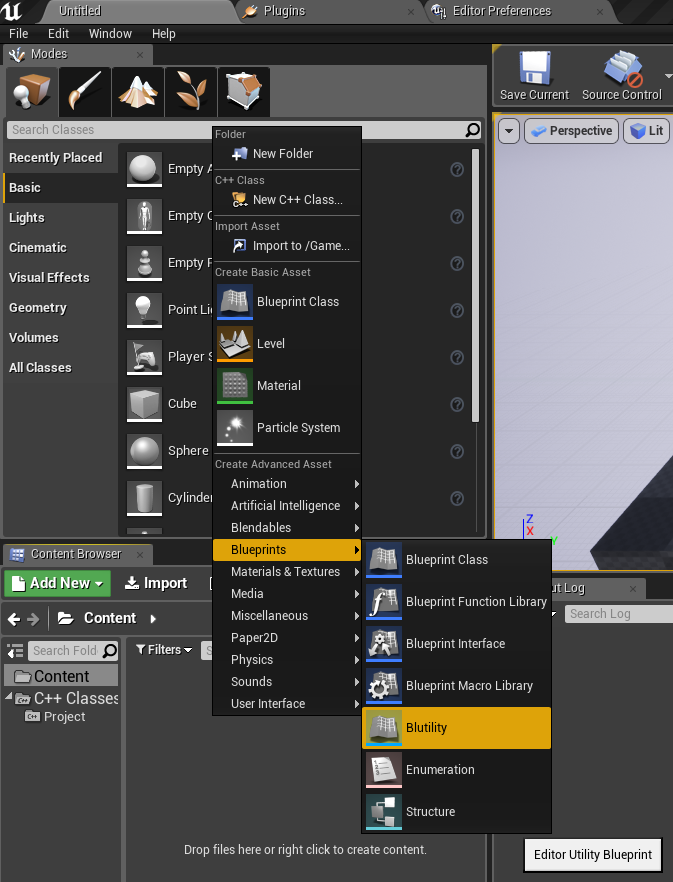This screenshot has height=882, width=673.
Task: Select the Recently Placed category
Action: point(60,158)
